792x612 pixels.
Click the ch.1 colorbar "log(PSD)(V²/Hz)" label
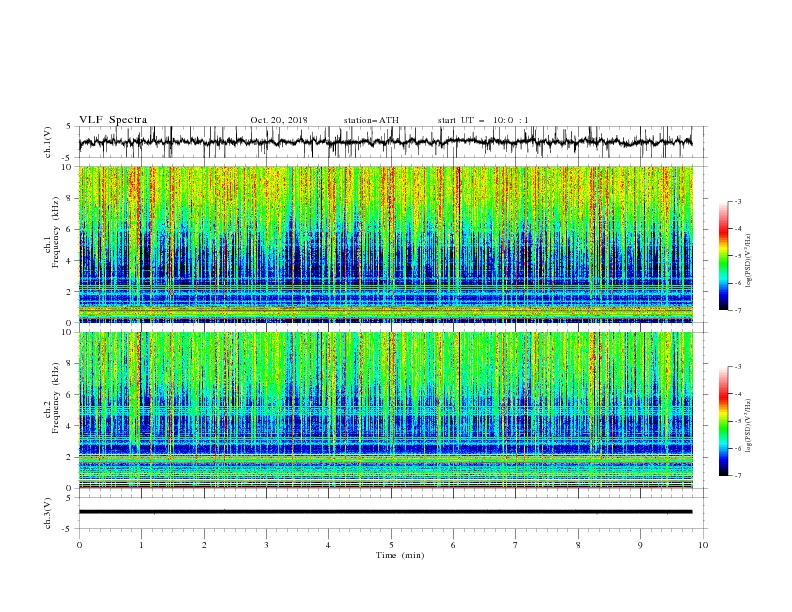coord(749,261)
